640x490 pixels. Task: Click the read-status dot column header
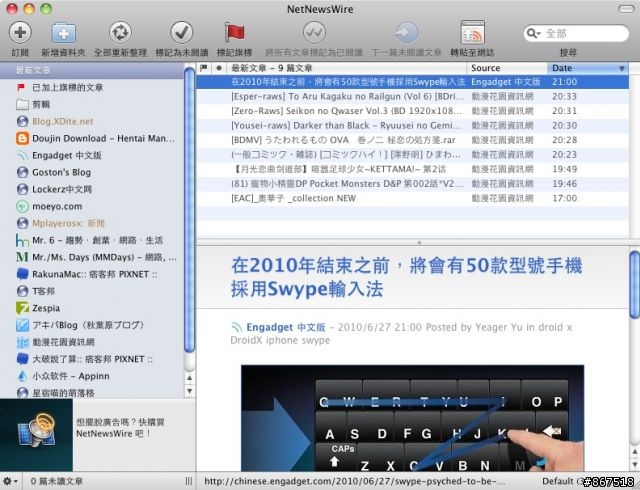click(x=219, y=68)
